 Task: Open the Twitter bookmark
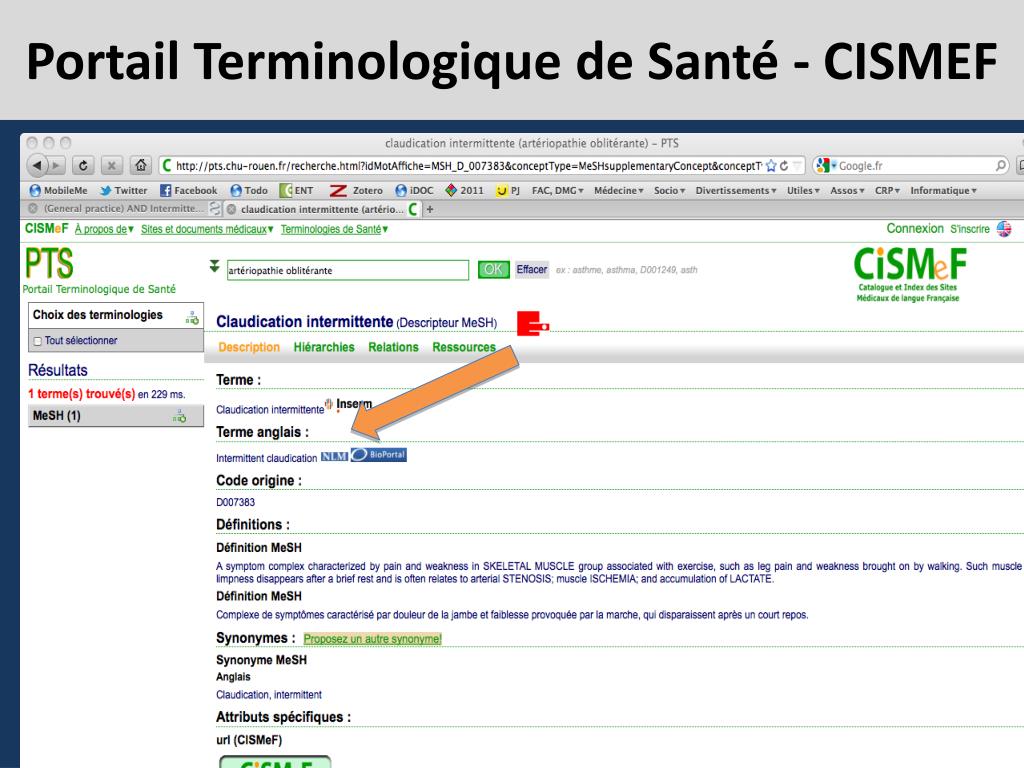click(x=123, y=190)
